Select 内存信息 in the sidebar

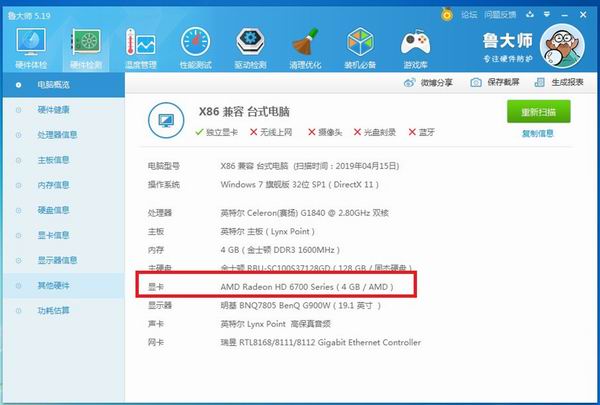[x=64, y=185]
